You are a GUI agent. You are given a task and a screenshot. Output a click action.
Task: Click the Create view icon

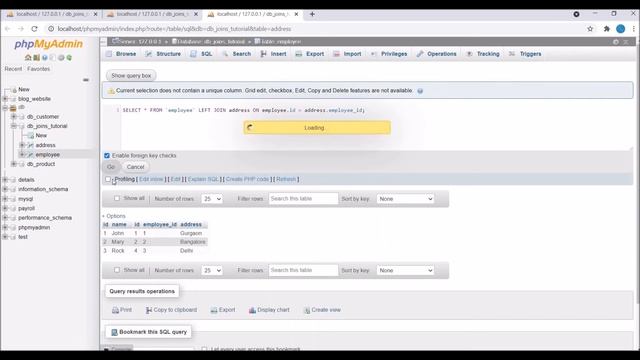click(x=307, y=310)
